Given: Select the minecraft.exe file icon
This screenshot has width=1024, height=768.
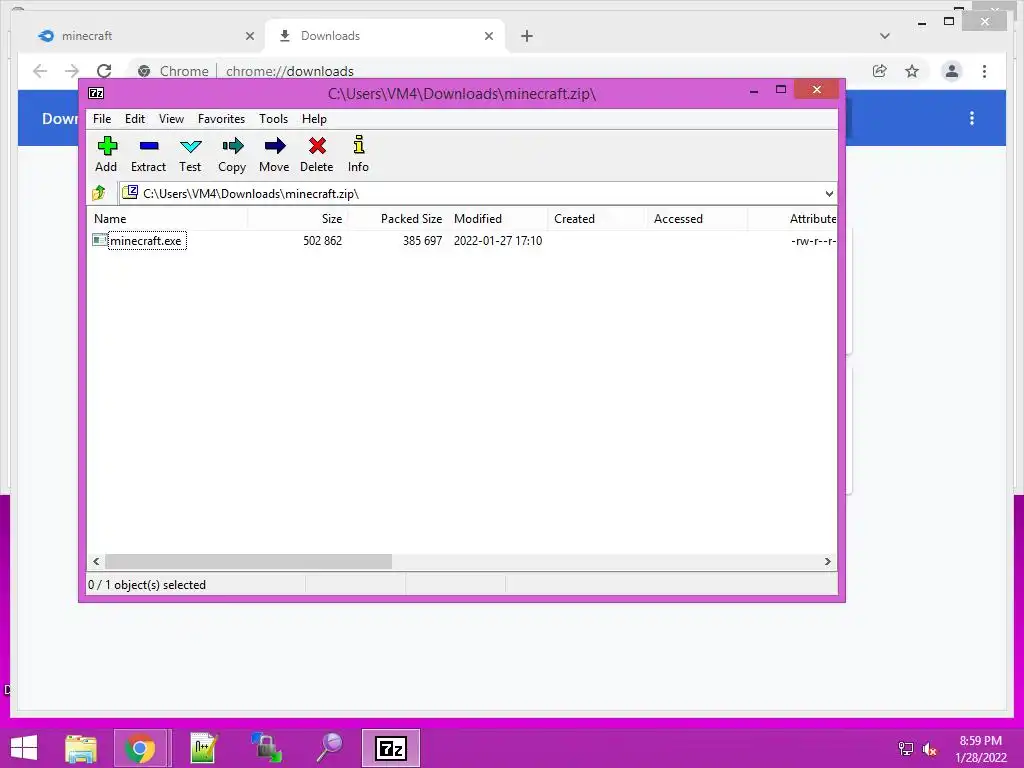Looking at the screenshot, I should (x=99, y=240).
